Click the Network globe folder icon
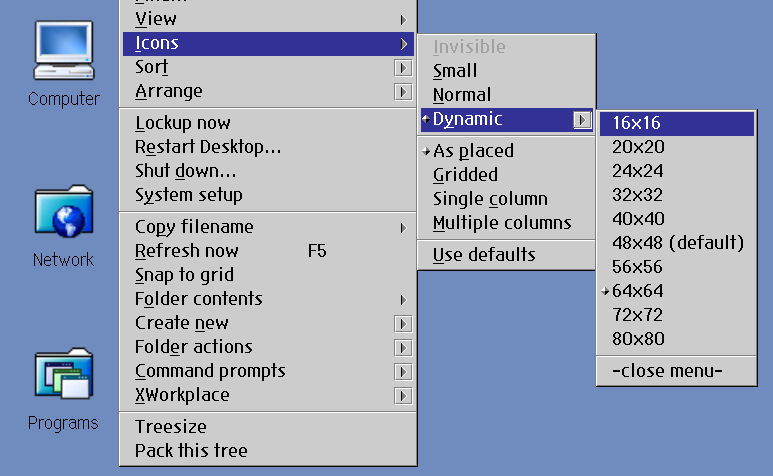Viewport: 773px width, 476px height. tap(64, 213)
